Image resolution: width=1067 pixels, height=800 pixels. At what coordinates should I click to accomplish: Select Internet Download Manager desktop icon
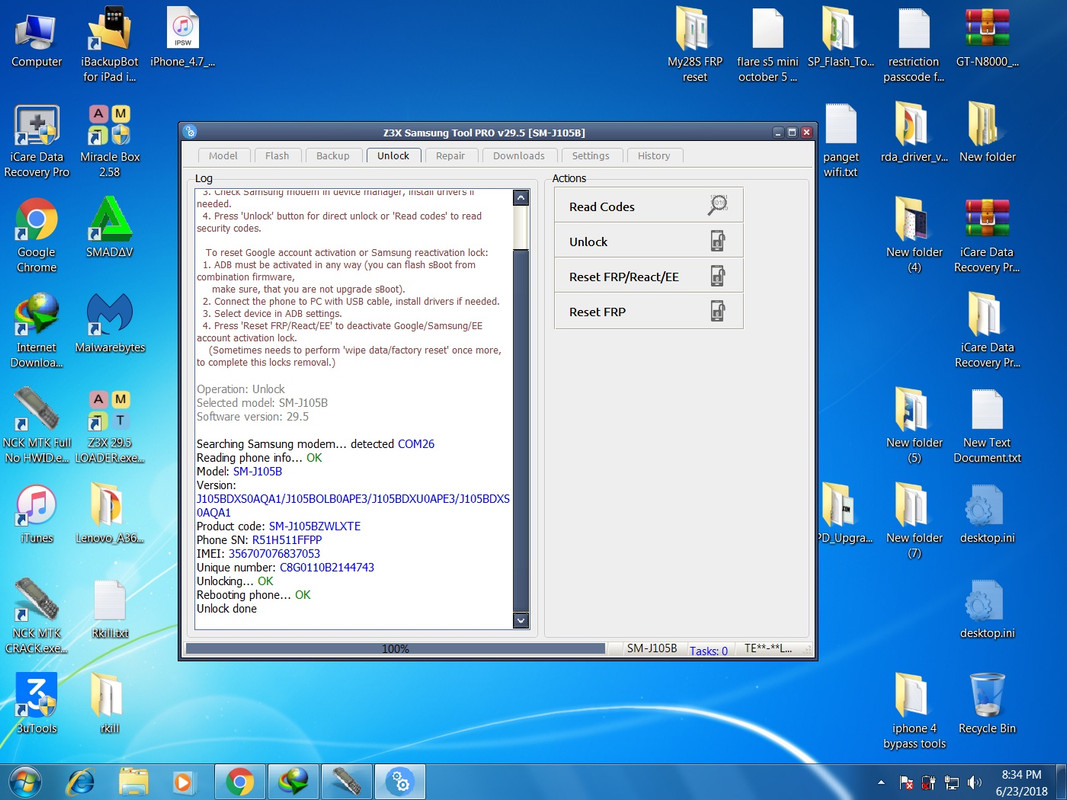coord(37,331)
